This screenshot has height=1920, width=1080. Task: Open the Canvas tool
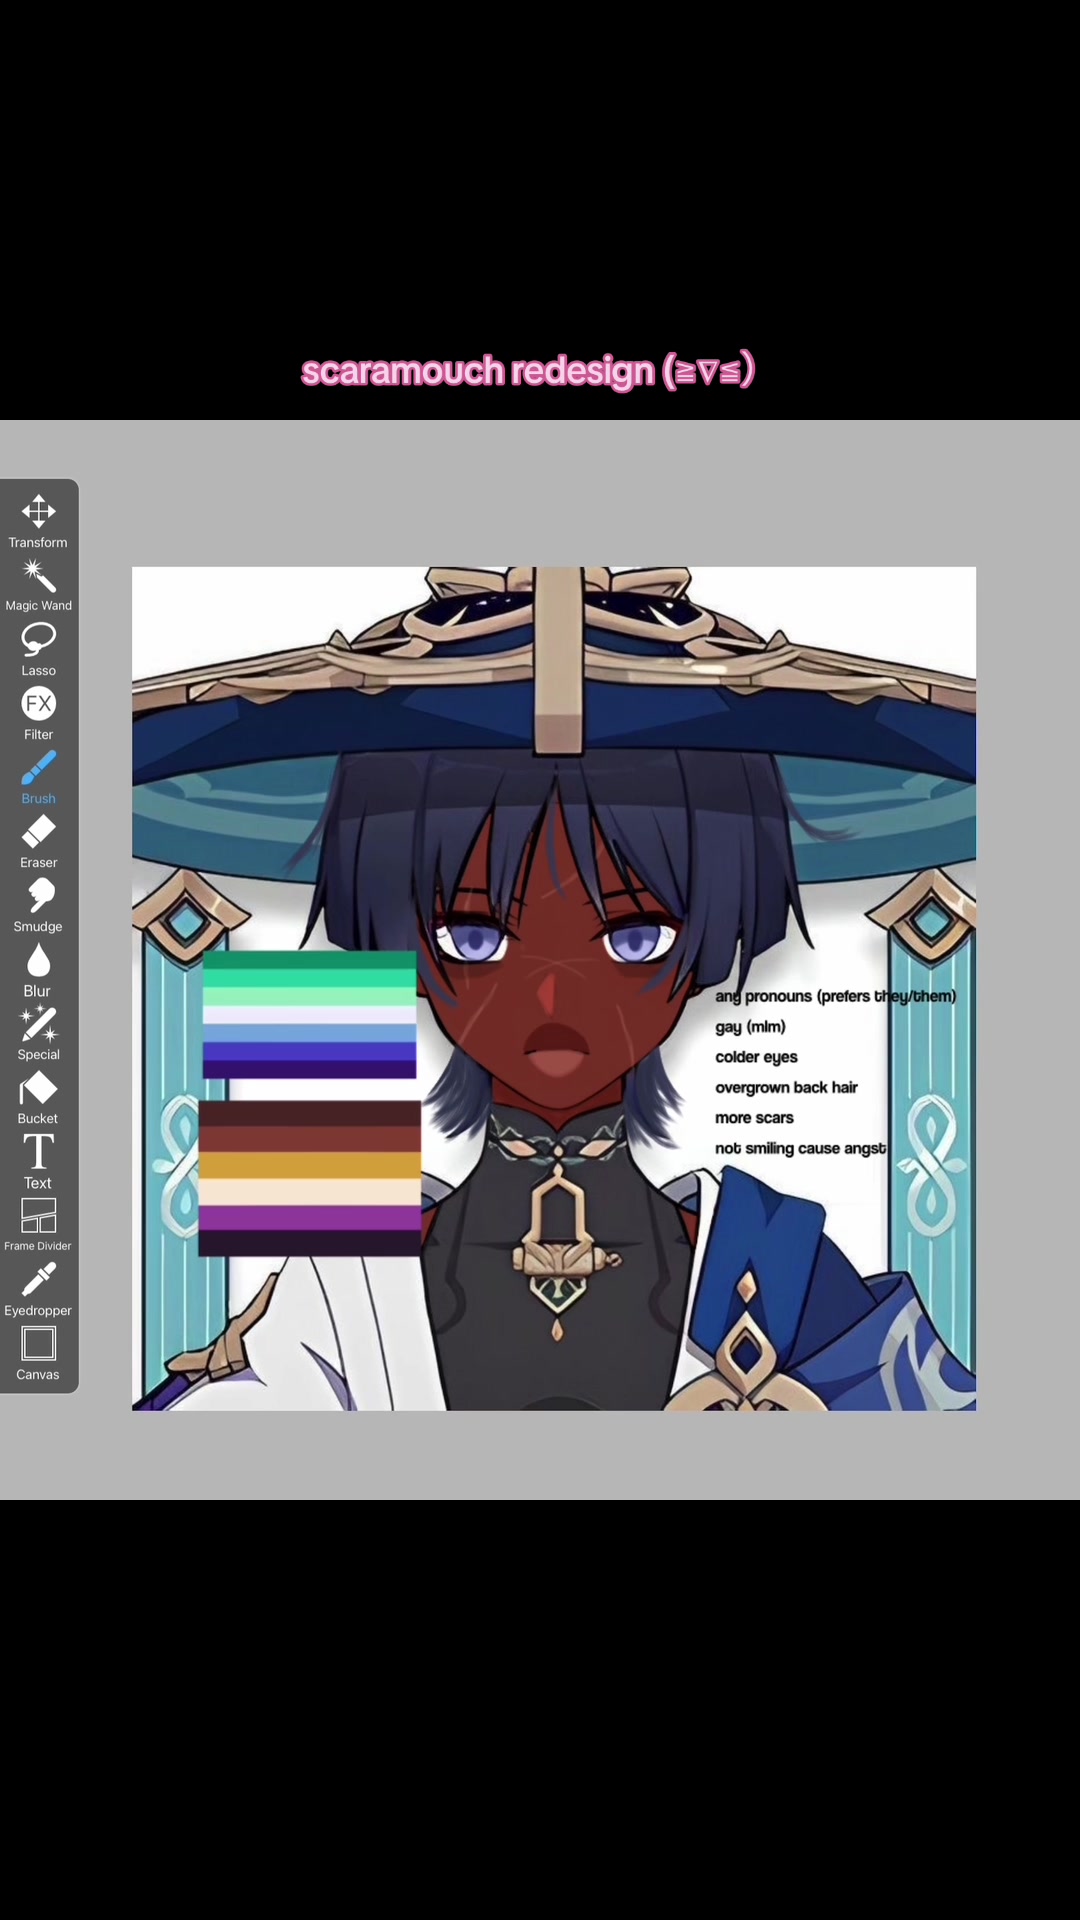pyautogui.click(x=38, y=1354)
